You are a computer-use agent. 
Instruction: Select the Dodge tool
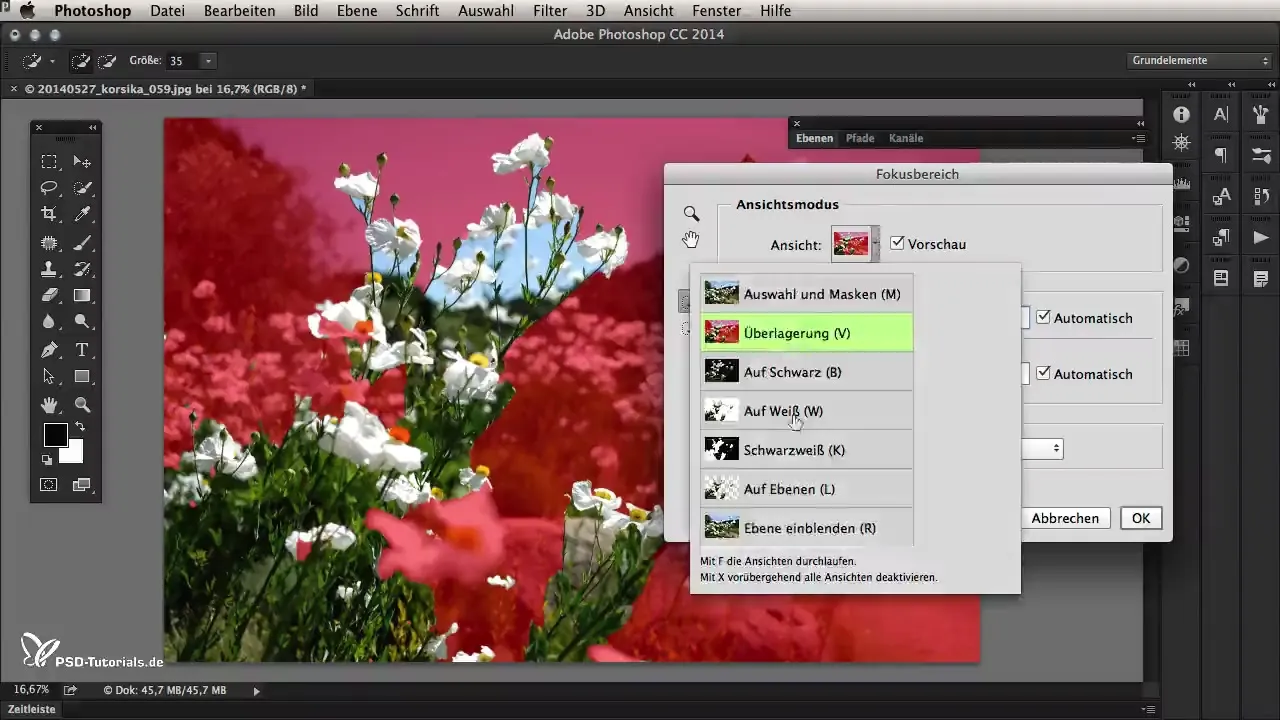click(x=82, y=322)
